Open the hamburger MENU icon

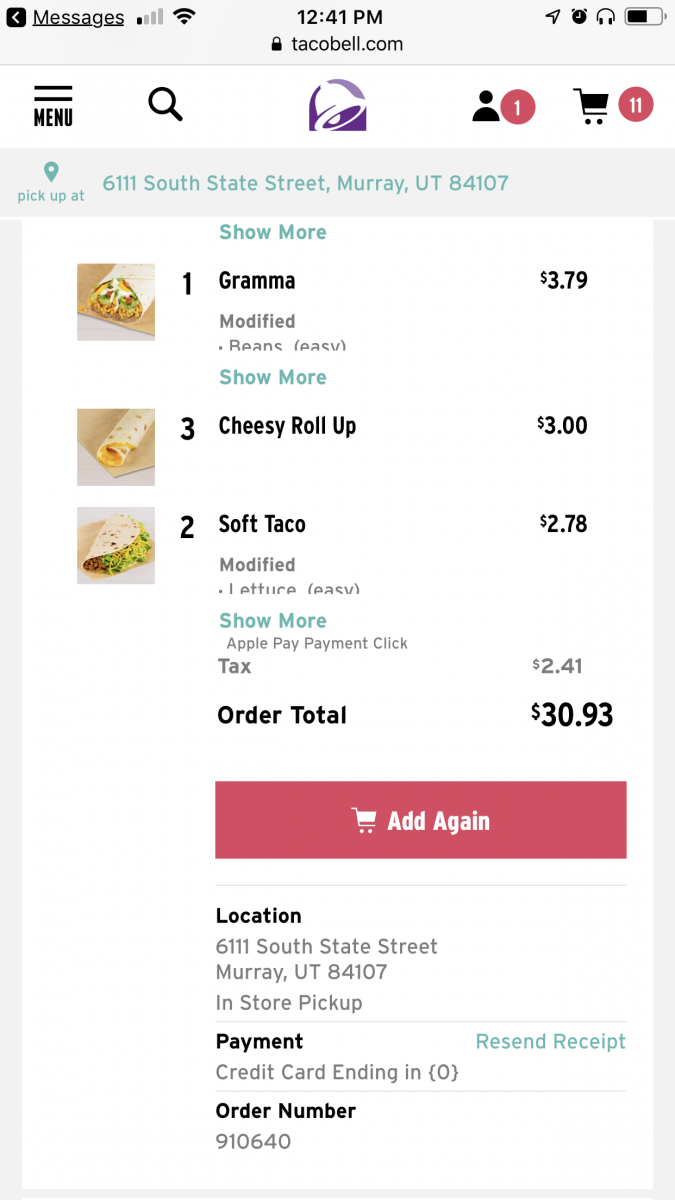[x=53, y=105]
